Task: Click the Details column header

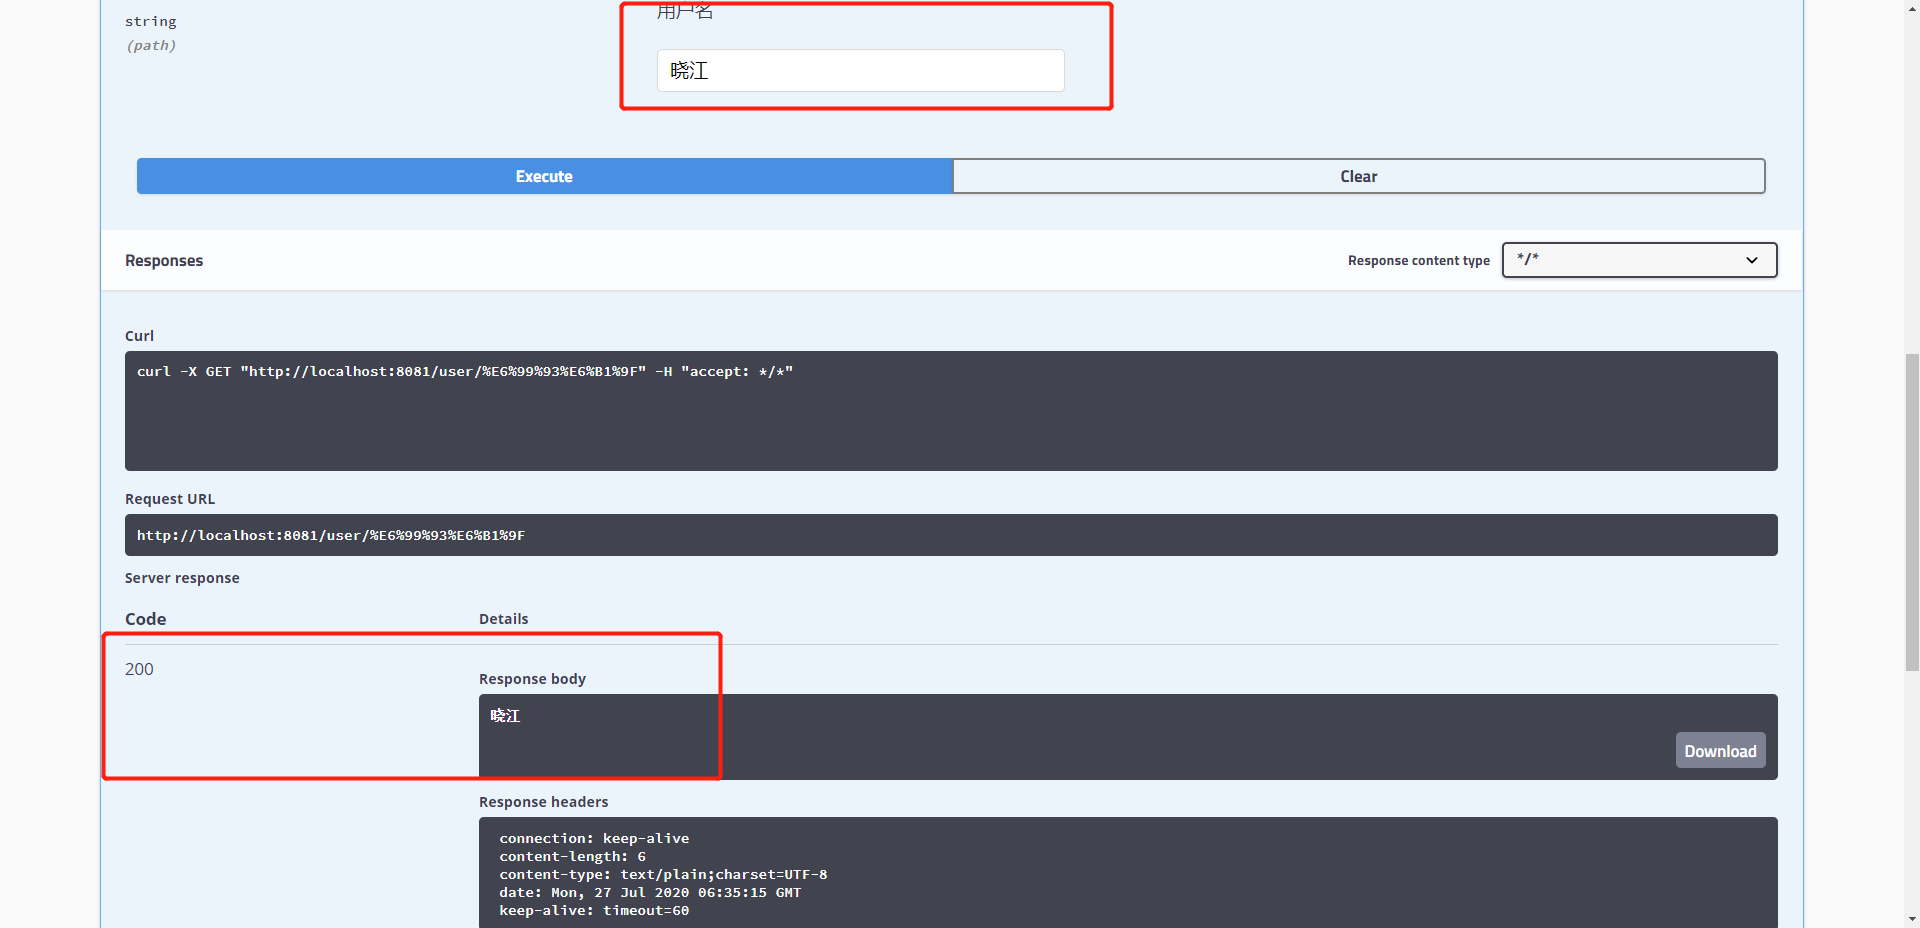Action: tap(503, 619)
